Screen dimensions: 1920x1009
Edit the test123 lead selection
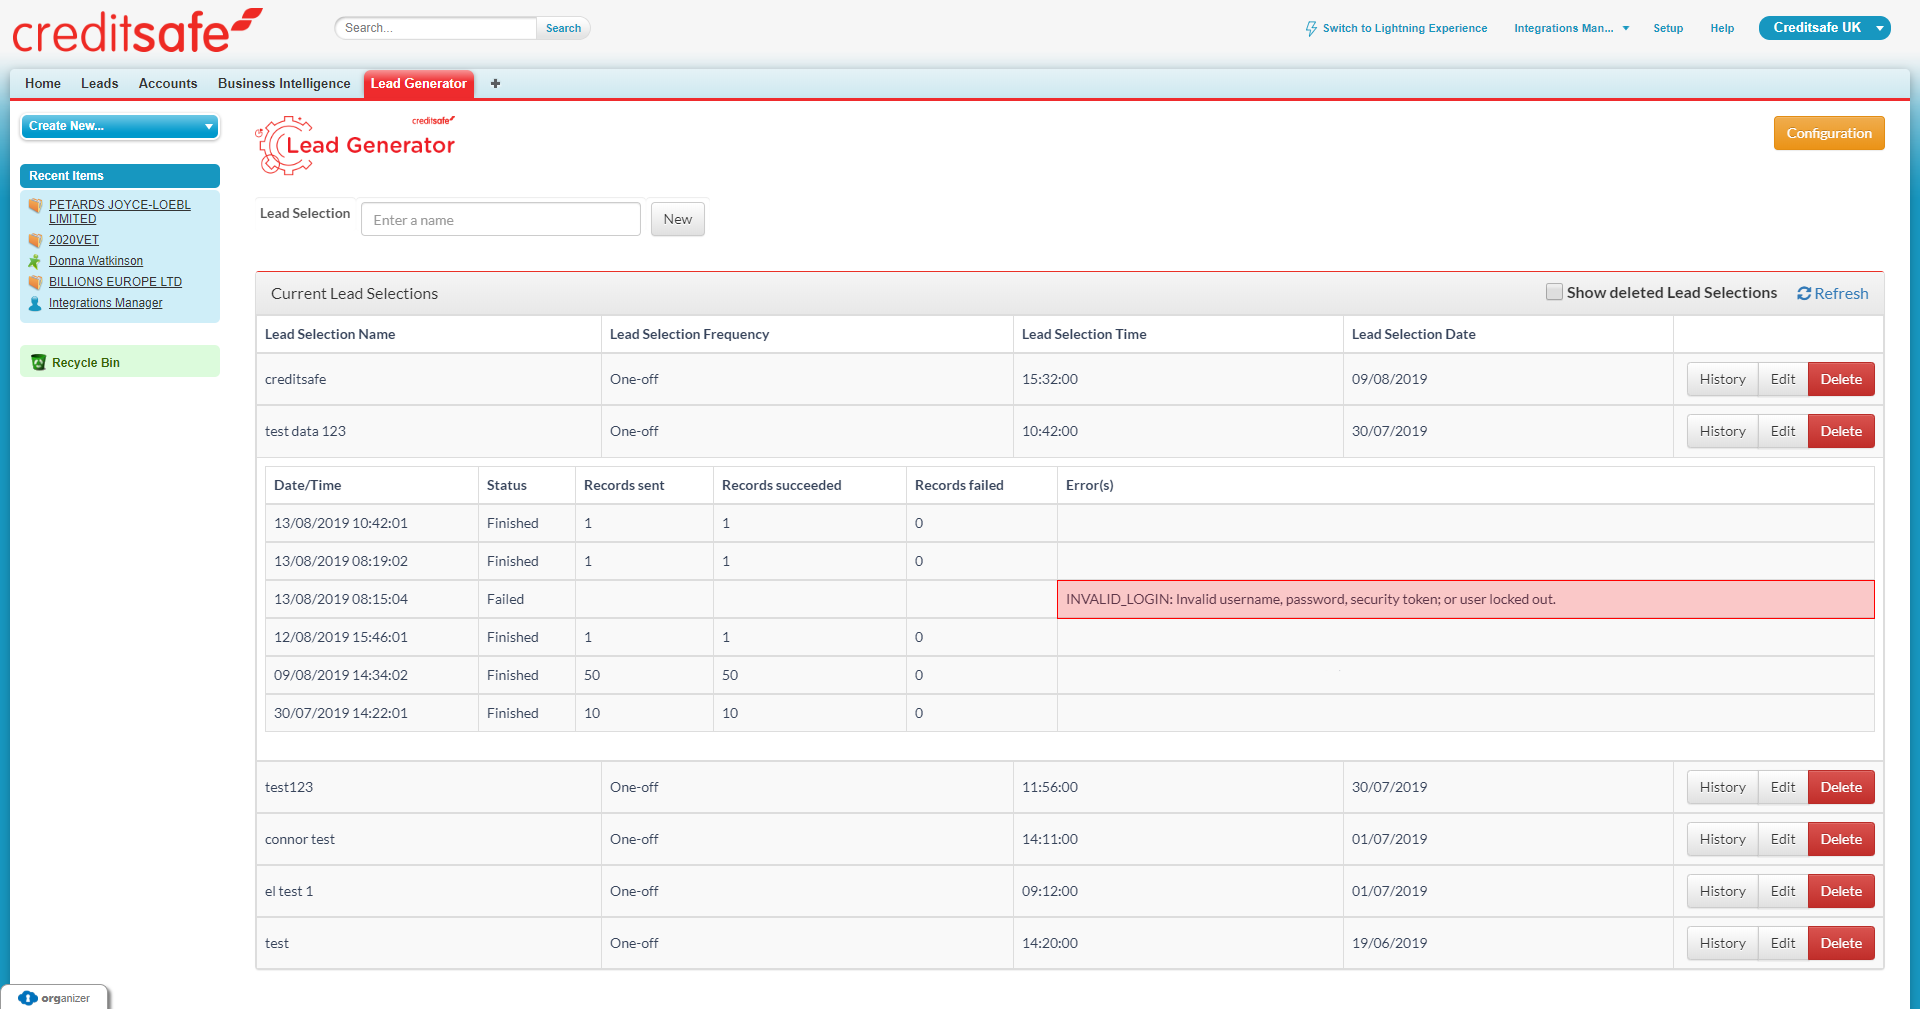tap(1783, 787)
